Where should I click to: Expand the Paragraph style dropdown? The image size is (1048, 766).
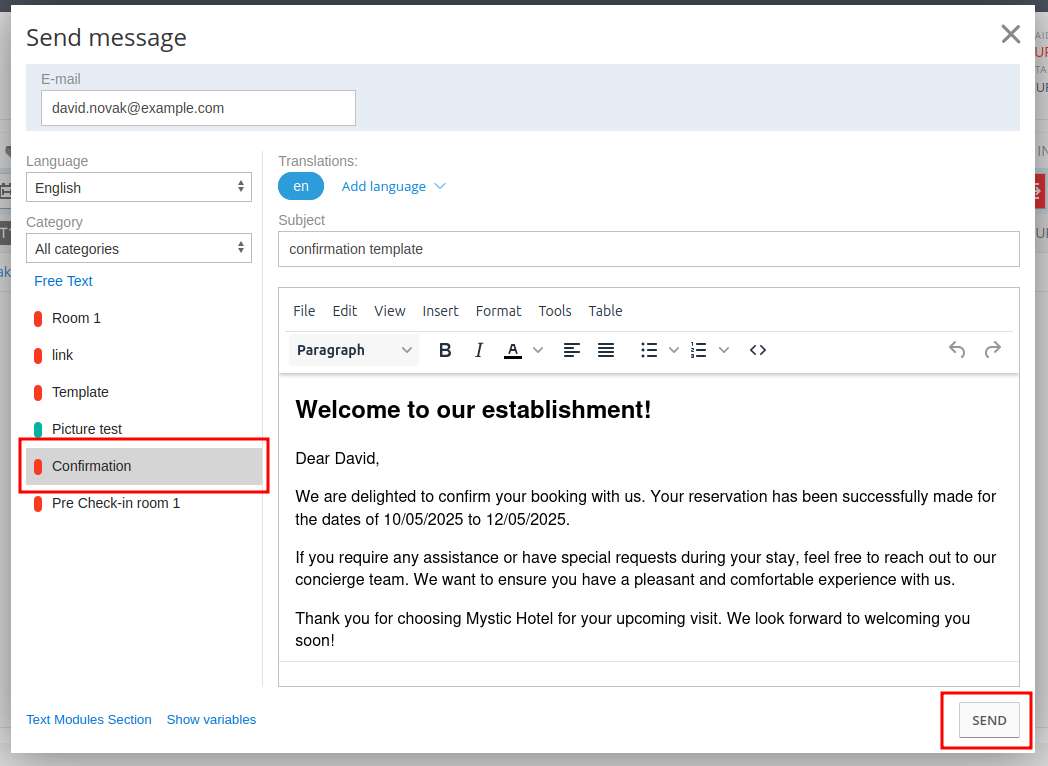tap(354, 350)
